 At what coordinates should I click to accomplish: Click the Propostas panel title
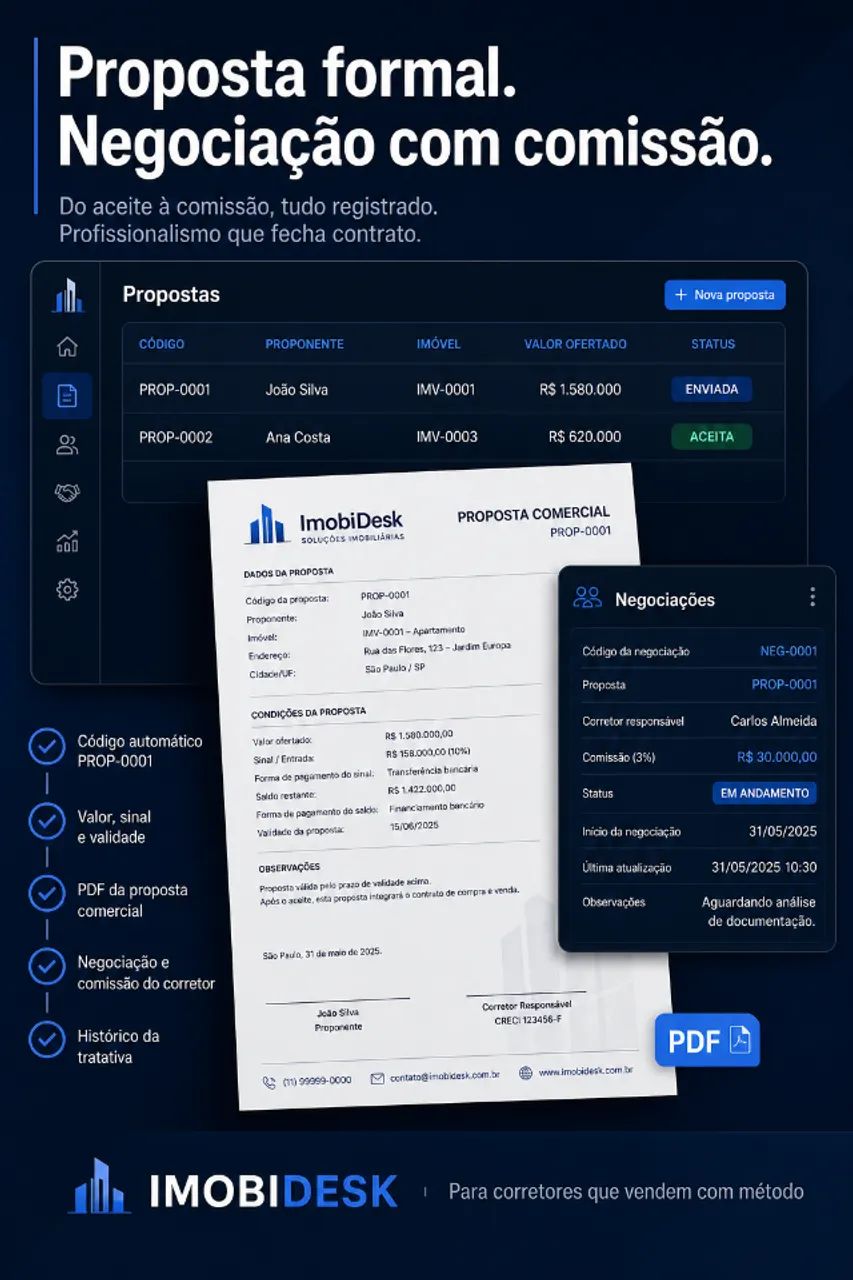click(171, 295)
